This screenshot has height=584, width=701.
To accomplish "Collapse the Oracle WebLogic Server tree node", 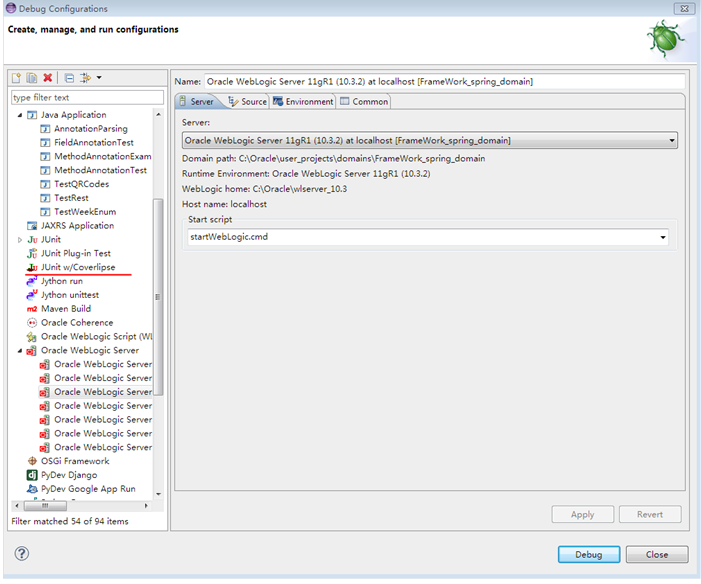I will pyautogui.click(x=20, y=351).
